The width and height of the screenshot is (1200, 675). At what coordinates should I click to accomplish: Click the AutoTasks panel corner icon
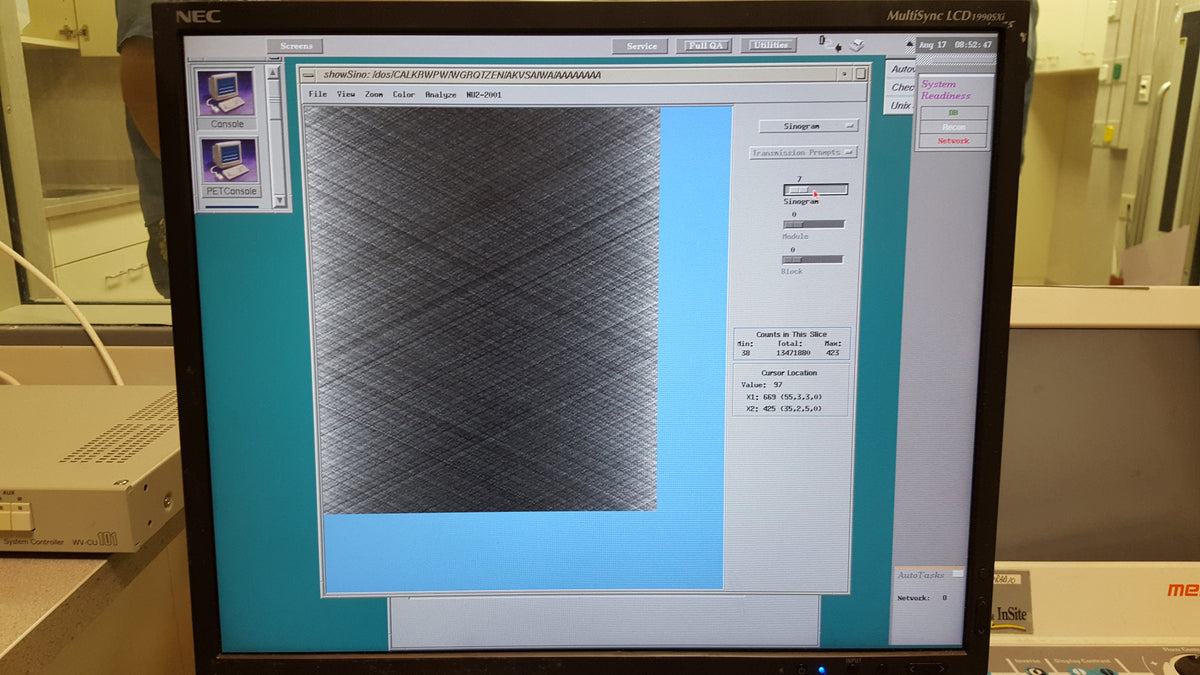tap(958, 574)
